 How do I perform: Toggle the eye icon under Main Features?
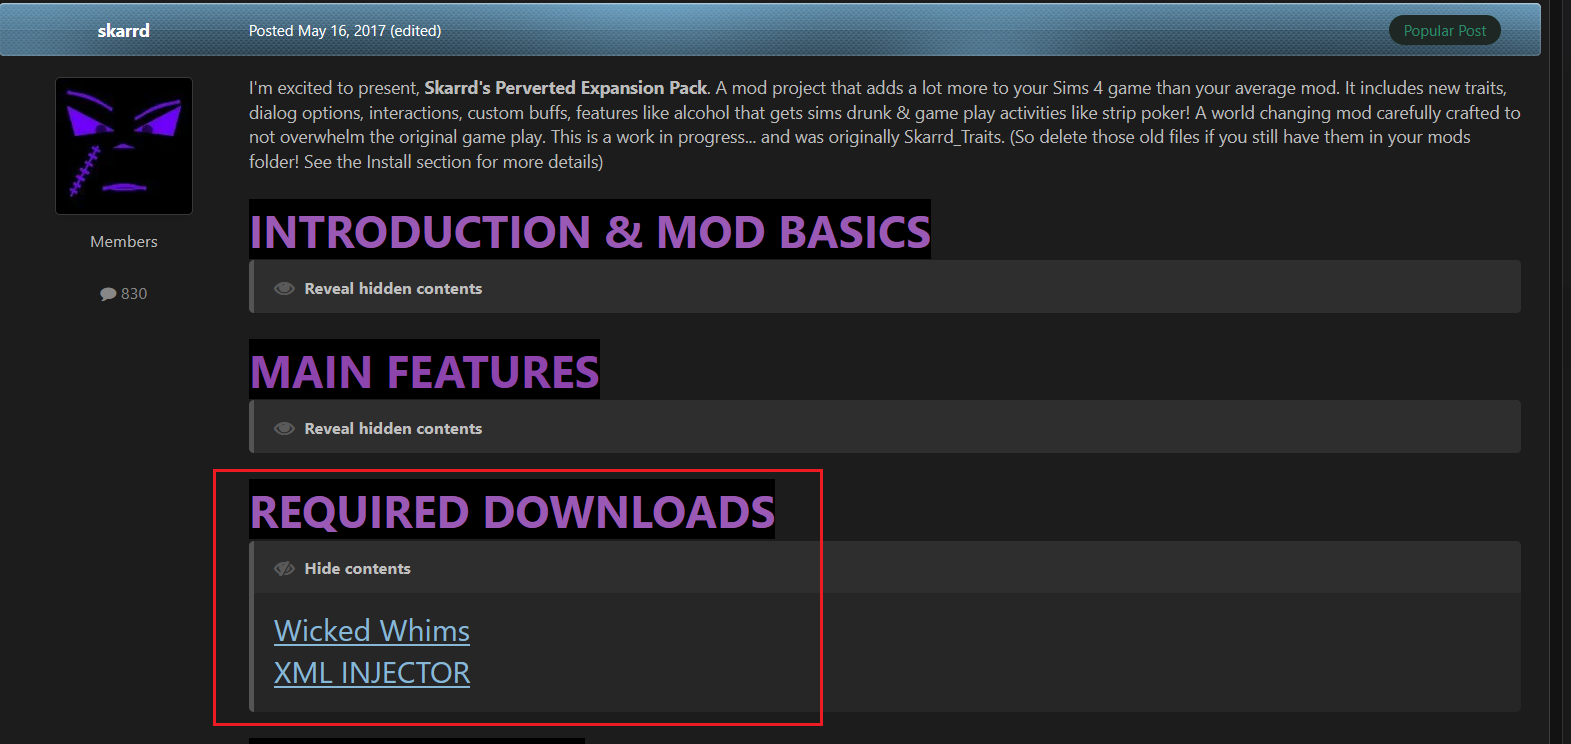tap(285, 429)
